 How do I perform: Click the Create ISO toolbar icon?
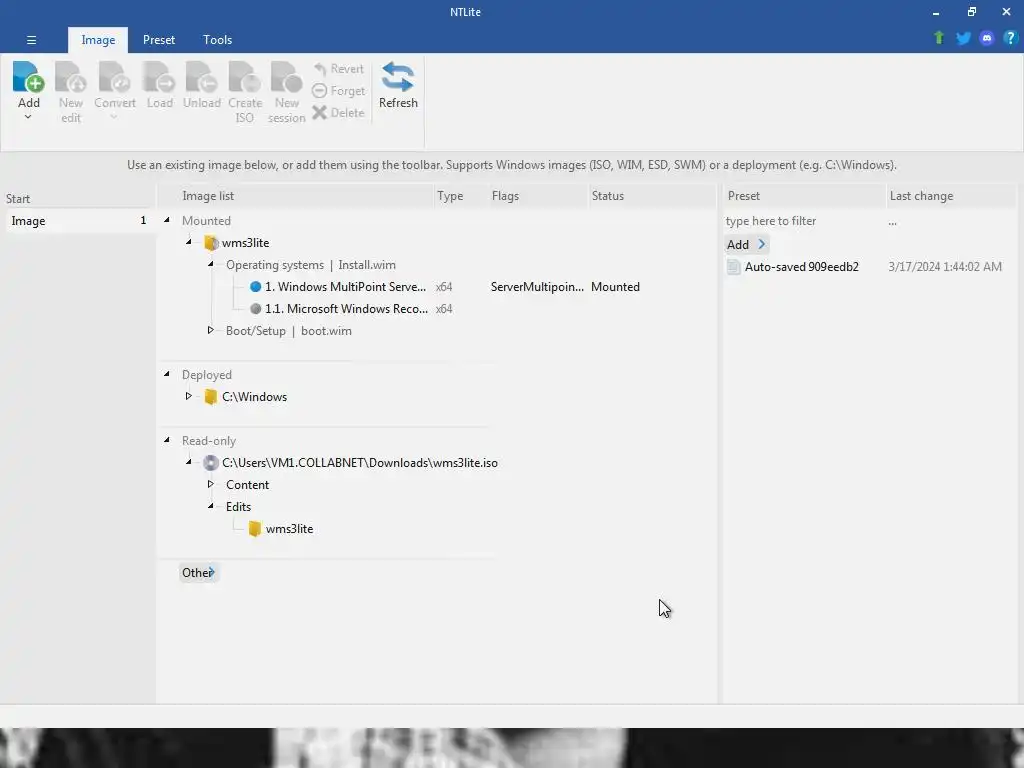[x=245, y=77]
